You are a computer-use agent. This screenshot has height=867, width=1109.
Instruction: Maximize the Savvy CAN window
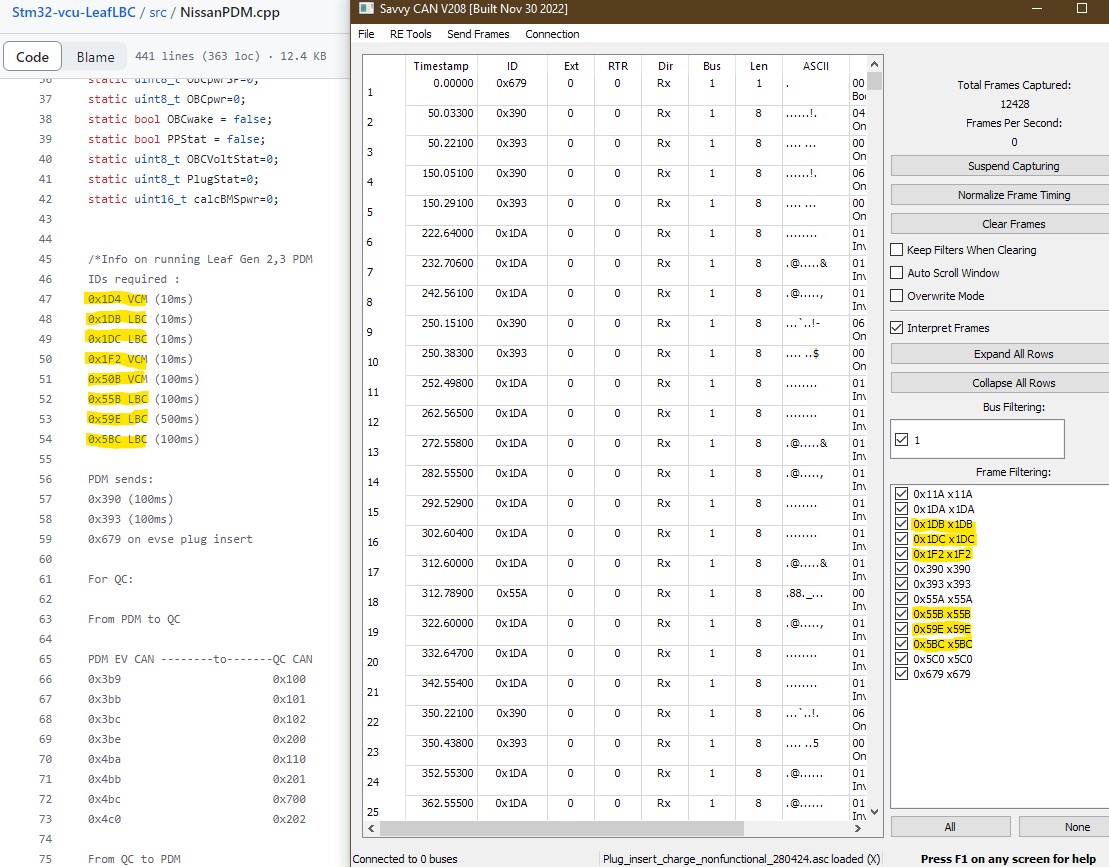click(x=1081, y=8)
